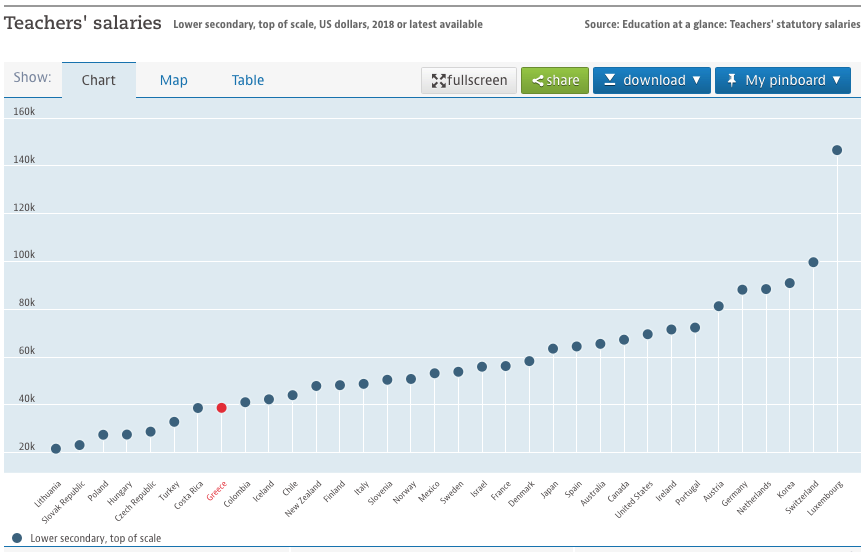Click the Korea data point

click(x=790, y=283)
